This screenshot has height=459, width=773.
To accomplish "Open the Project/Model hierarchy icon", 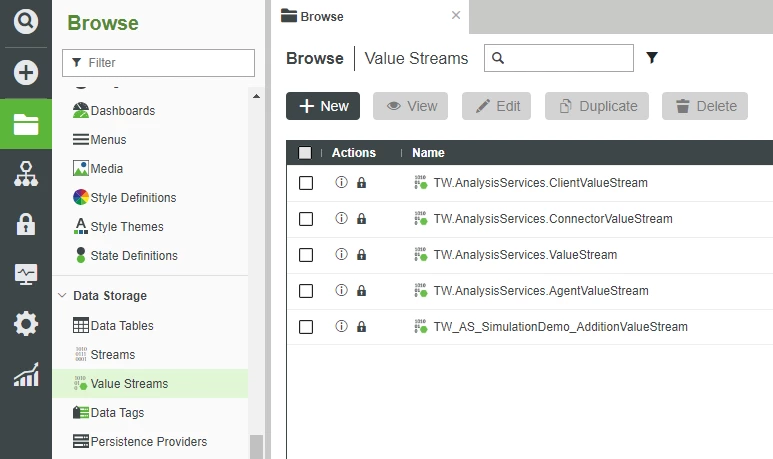I will click(x=26, y=174).
